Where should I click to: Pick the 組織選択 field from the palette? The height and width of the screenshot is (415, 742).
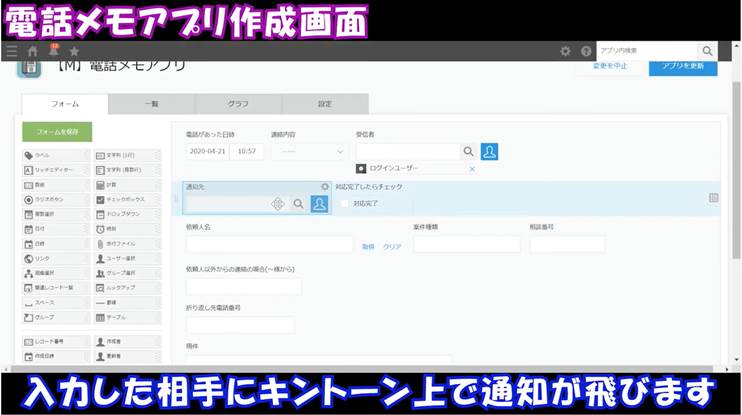tap(56, 273)
